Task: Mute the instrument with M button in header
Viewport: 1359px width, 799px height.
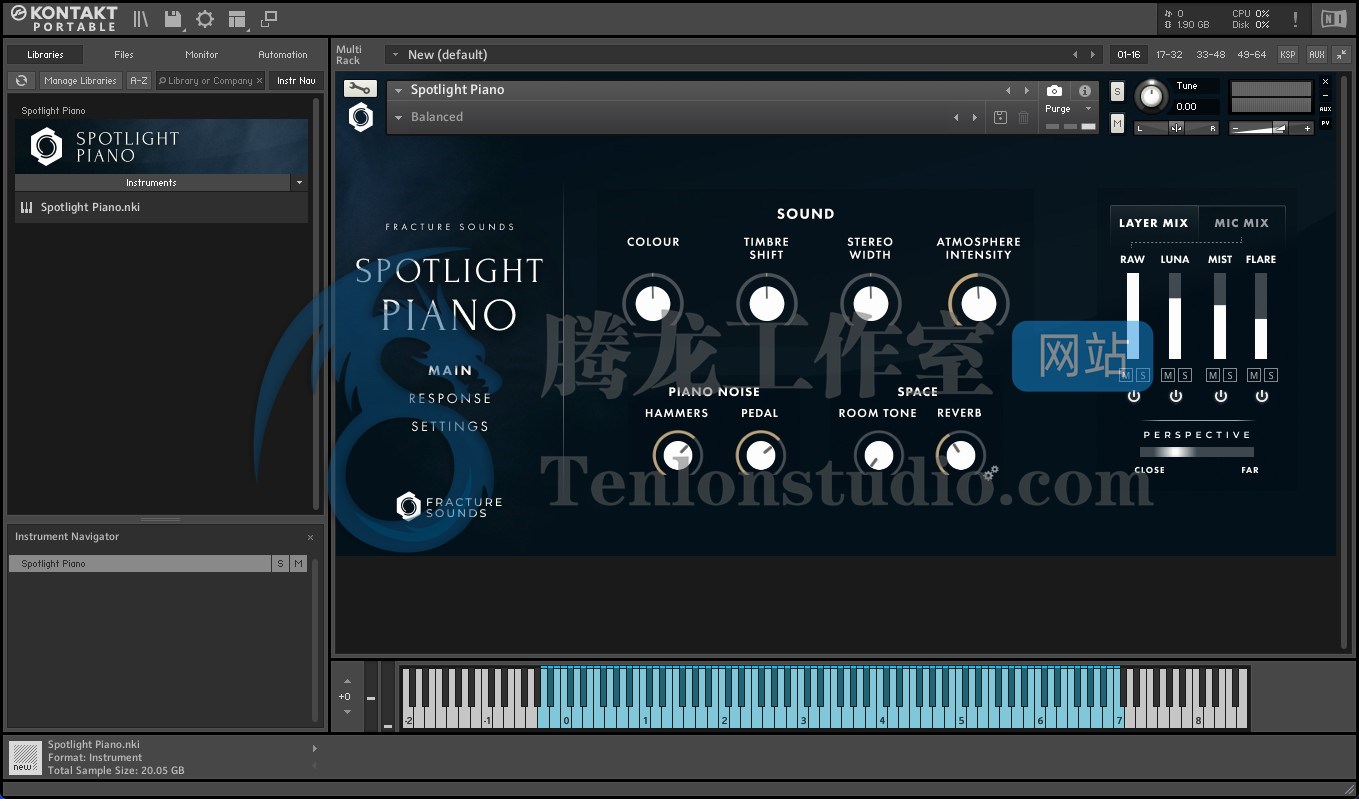Action: tap(1117, 124)
